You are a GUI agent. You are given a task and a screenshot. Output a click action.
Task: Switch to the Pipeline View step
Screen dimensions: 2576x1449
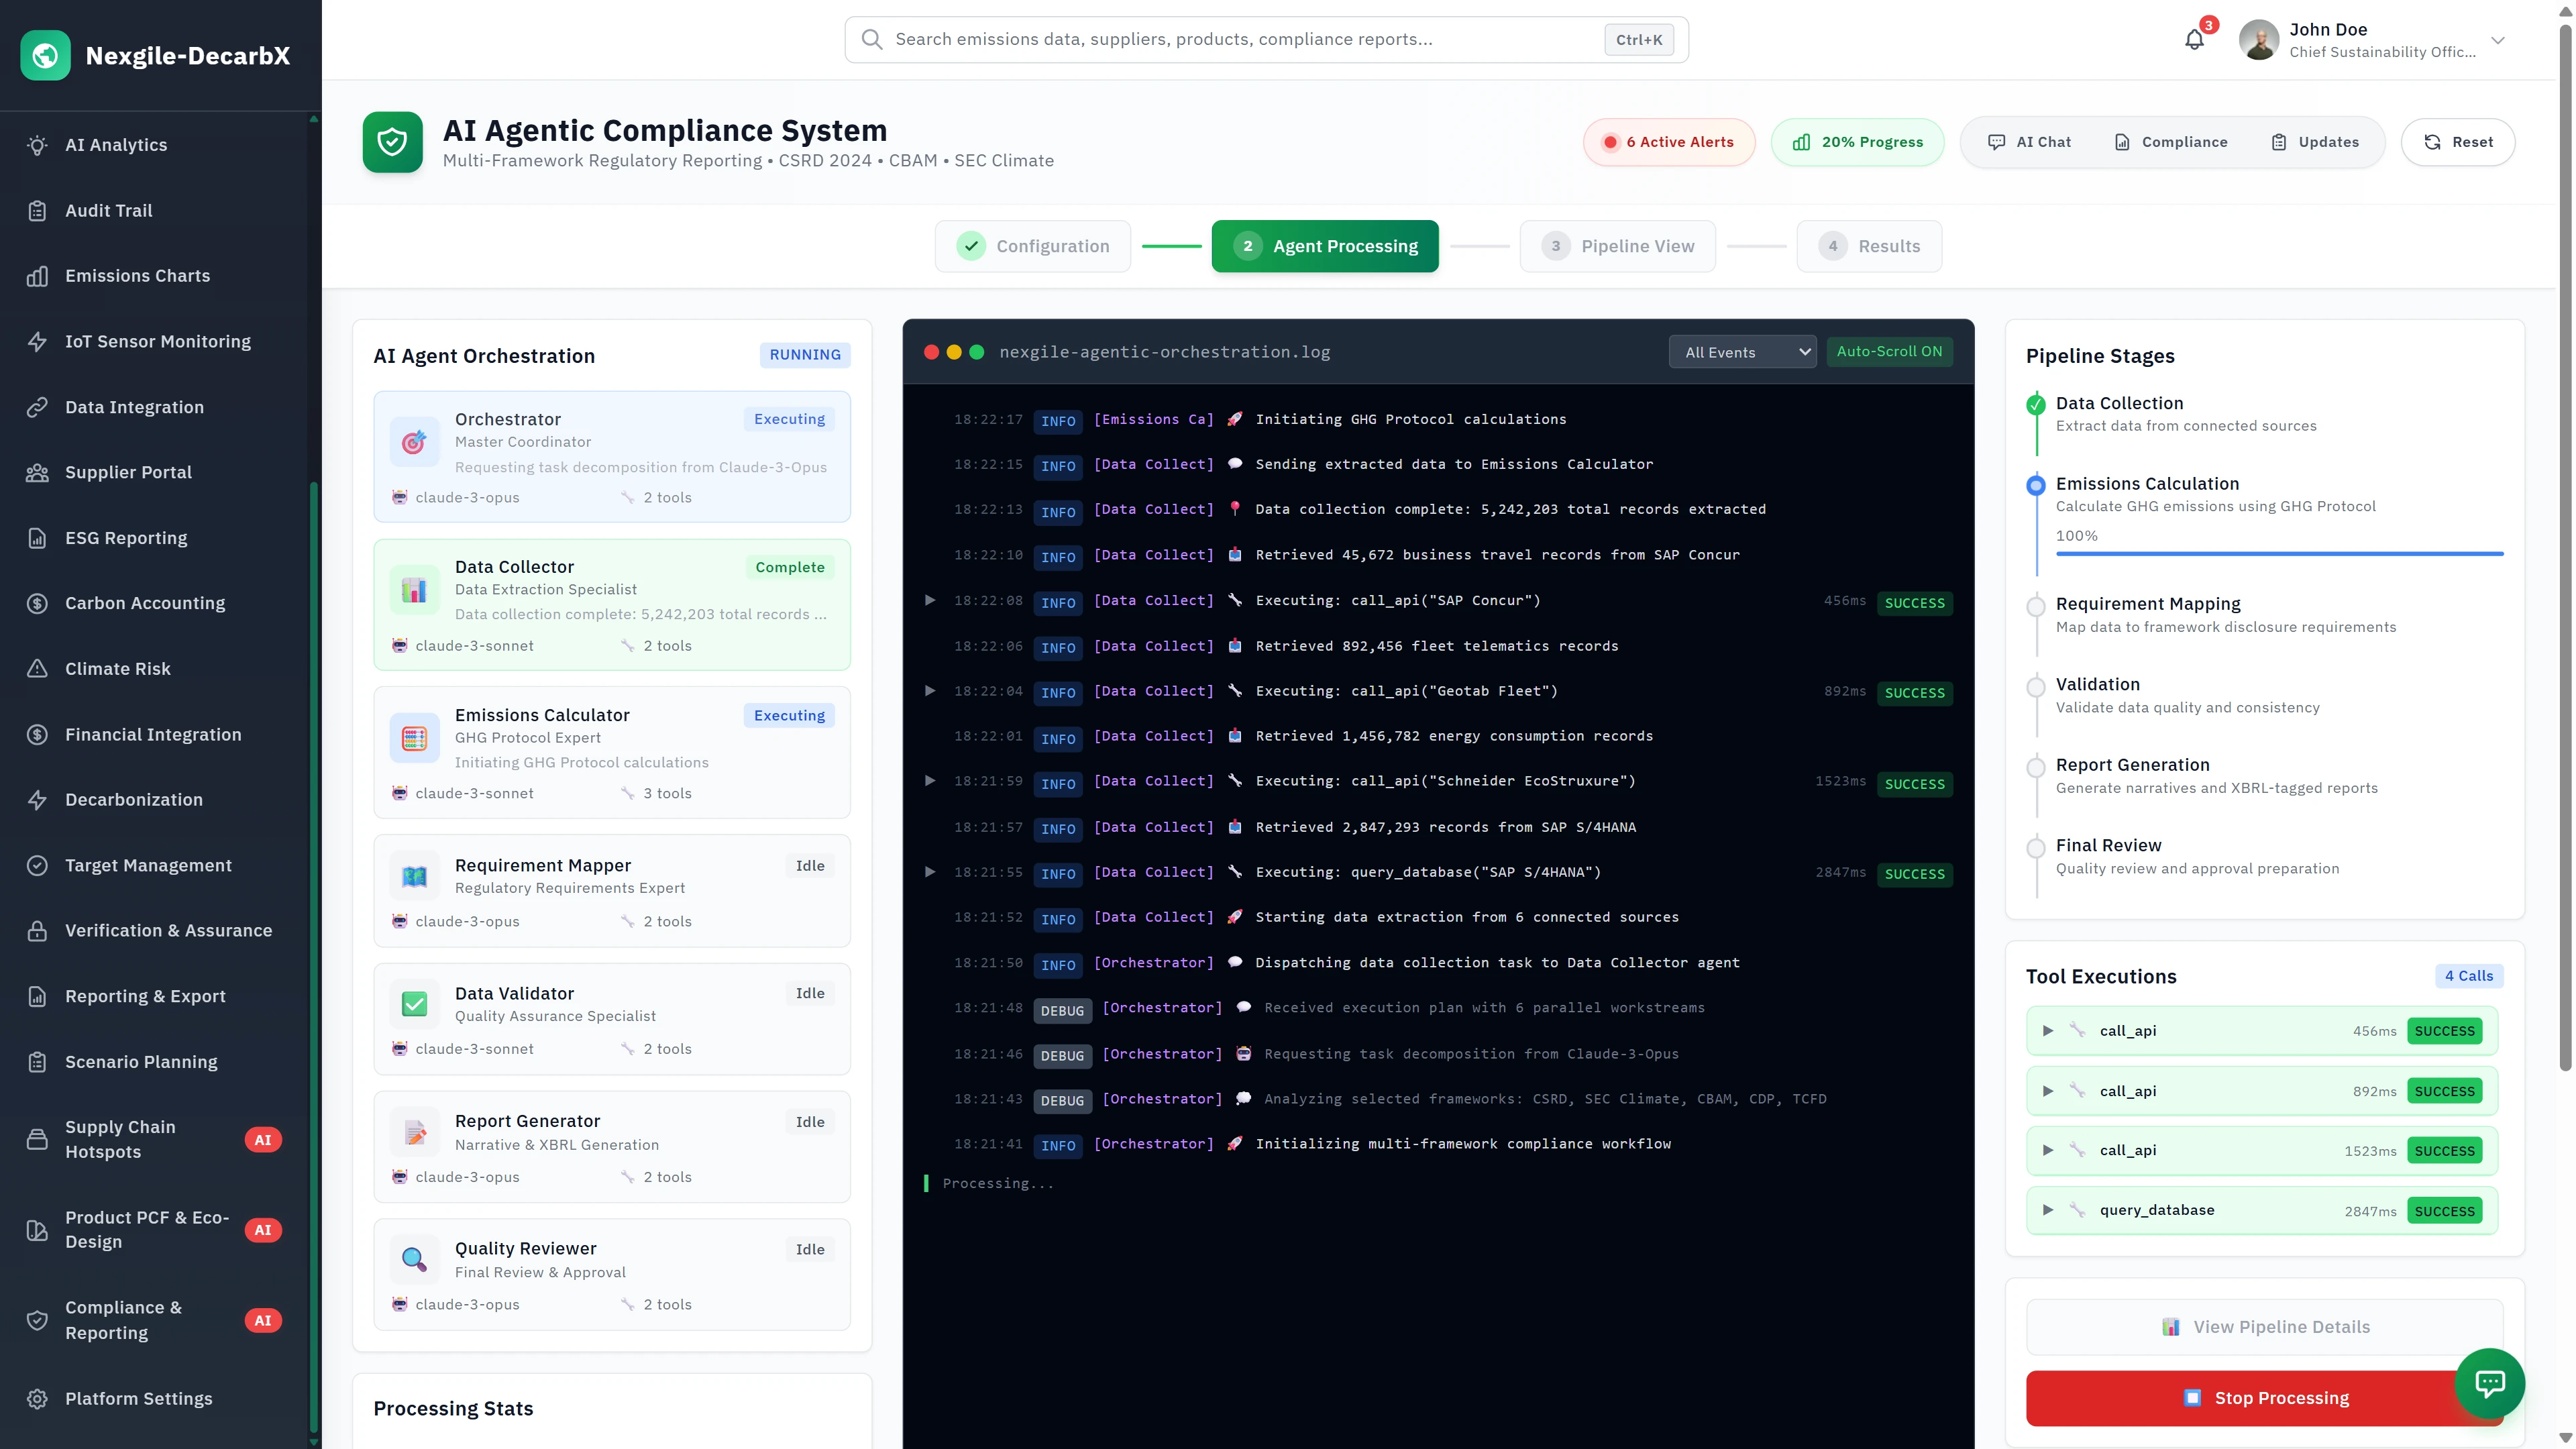click(1618, 246)
